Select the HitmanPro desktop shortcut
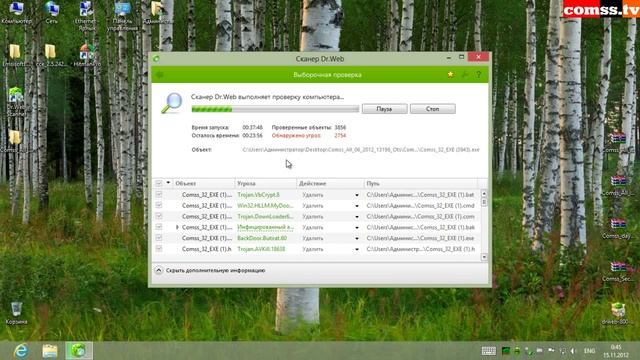 coord(87,56)
